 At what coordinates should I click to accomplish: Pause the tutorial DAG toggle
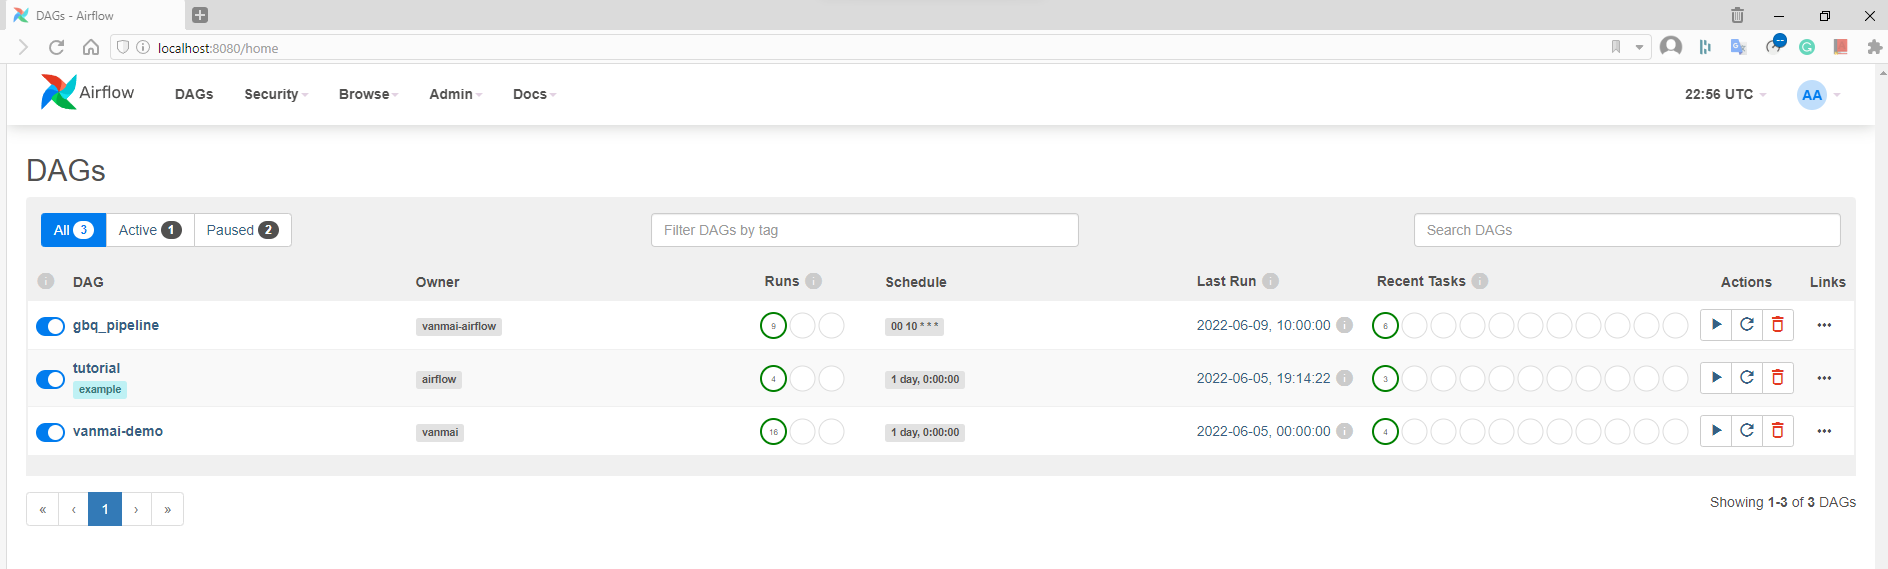click(x=50, y=379)
